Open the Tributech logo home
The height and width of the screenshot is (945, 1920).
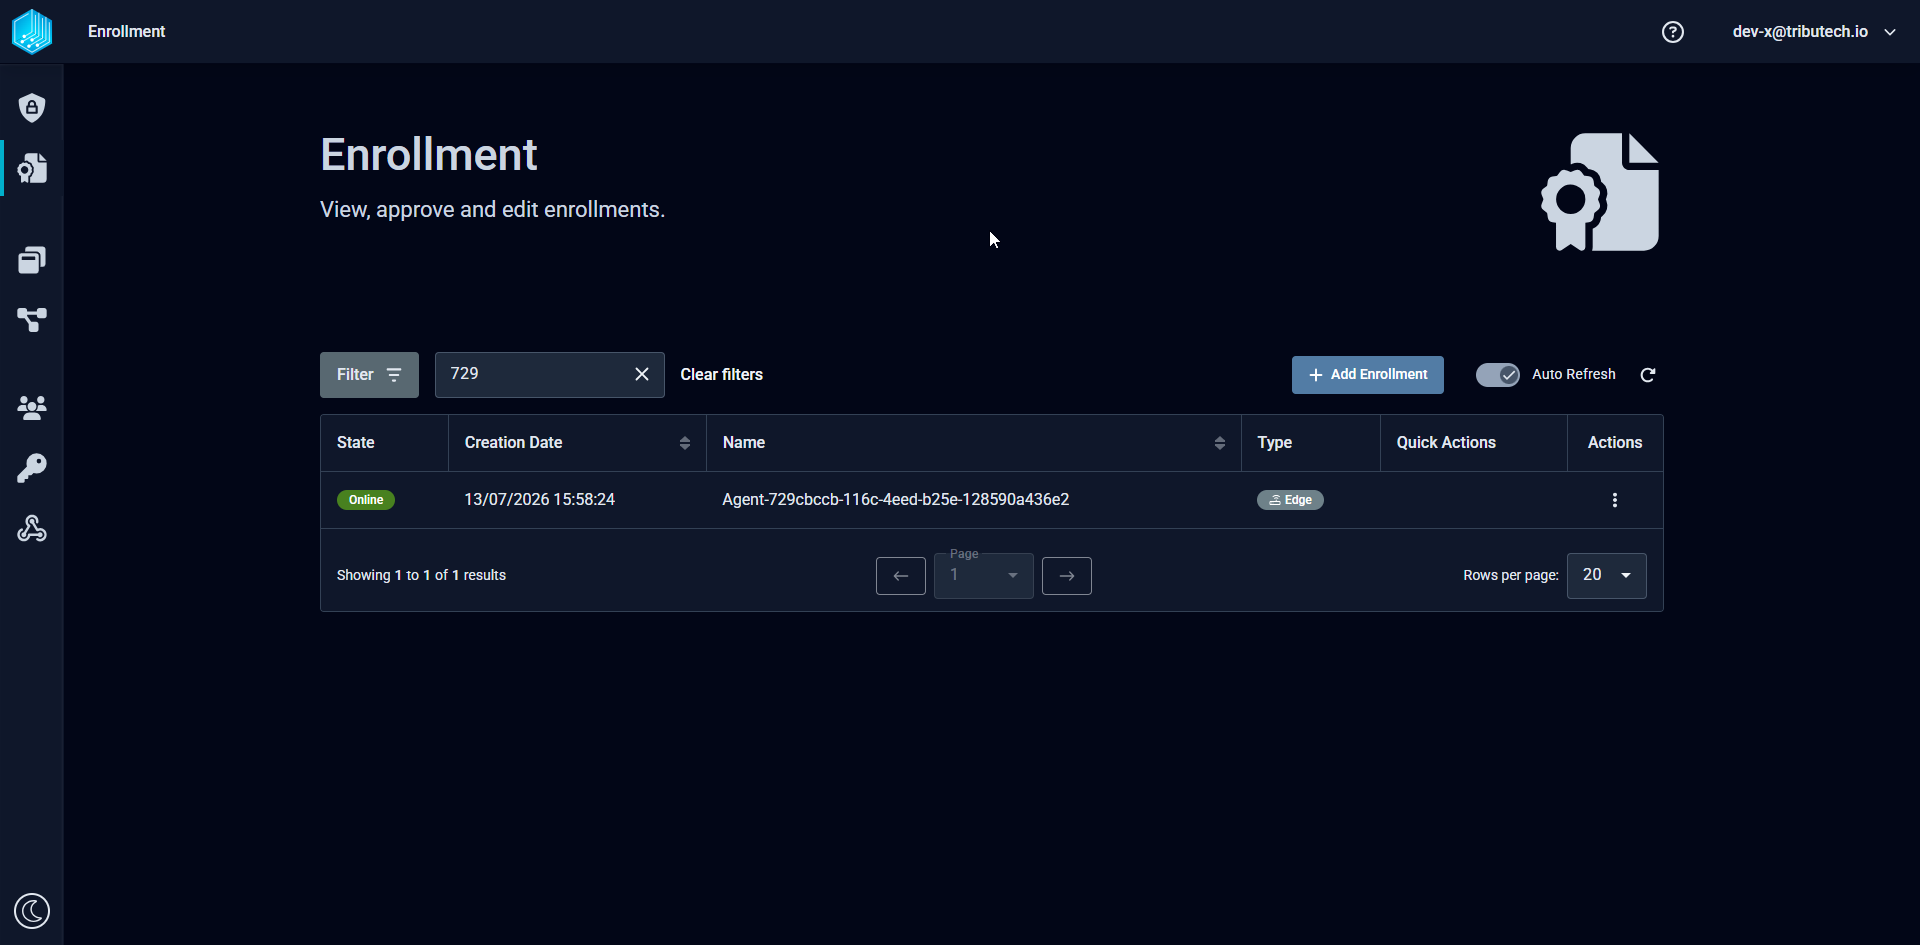[32, 31]
